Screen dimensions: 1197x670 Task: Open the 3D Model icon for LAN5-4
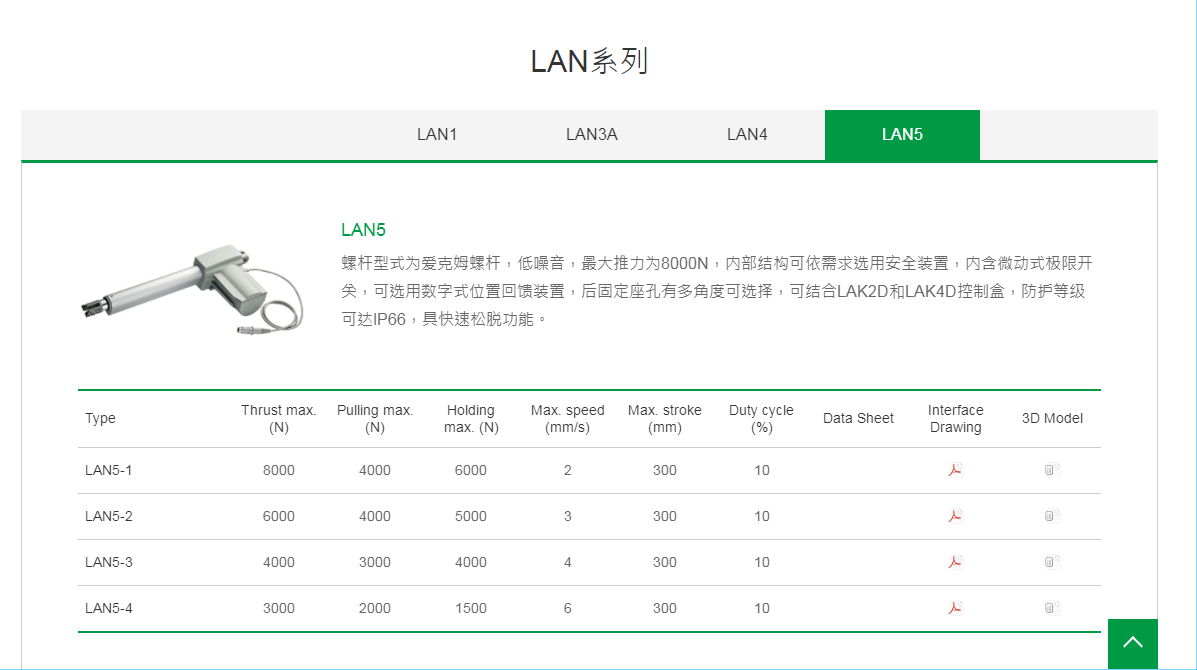pyautogui.click(x=1051, y=608)
